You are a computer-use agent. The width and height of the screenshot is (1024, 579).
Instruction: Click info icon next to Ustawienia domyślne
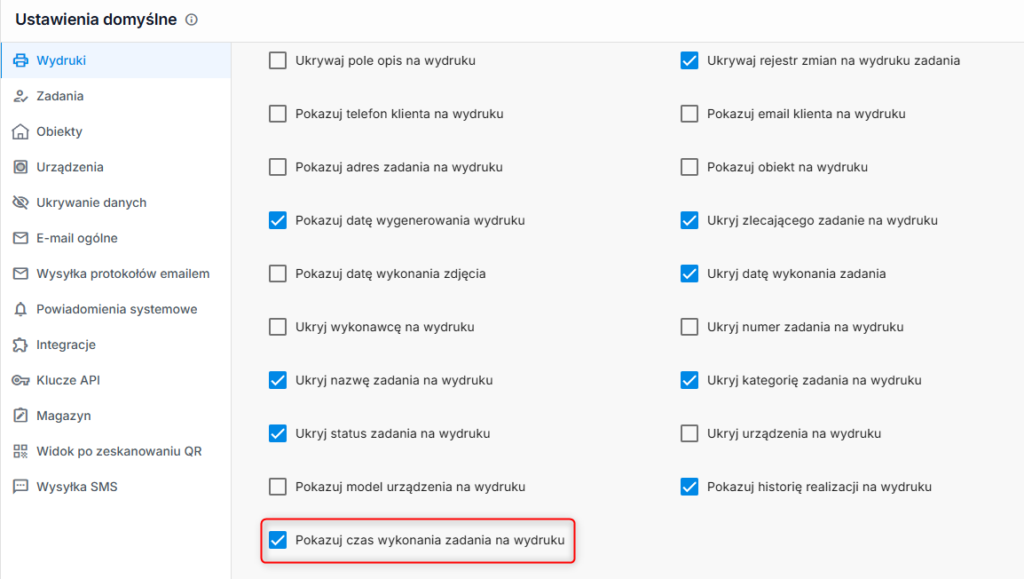tap(191, 20)
